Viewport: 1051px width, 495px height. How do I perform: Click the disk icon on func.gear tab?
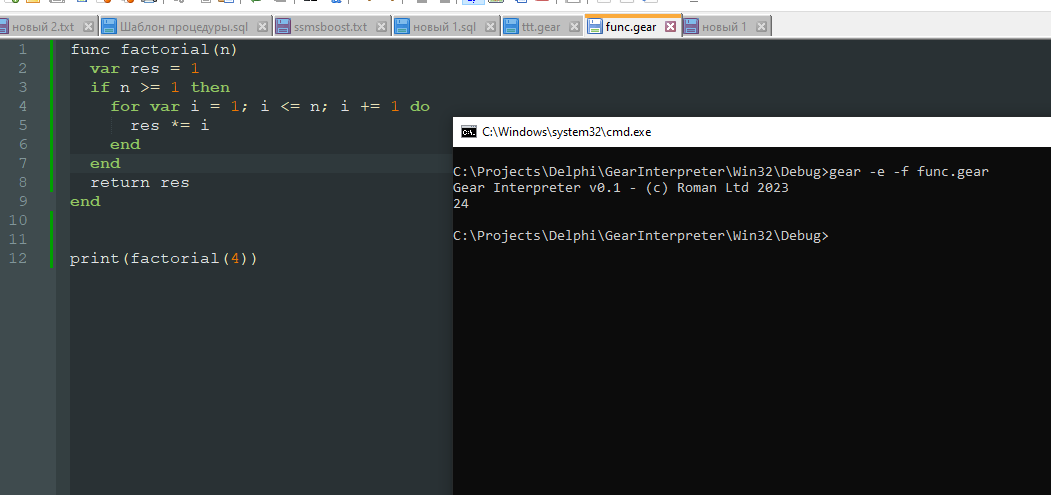pos(594,27)
